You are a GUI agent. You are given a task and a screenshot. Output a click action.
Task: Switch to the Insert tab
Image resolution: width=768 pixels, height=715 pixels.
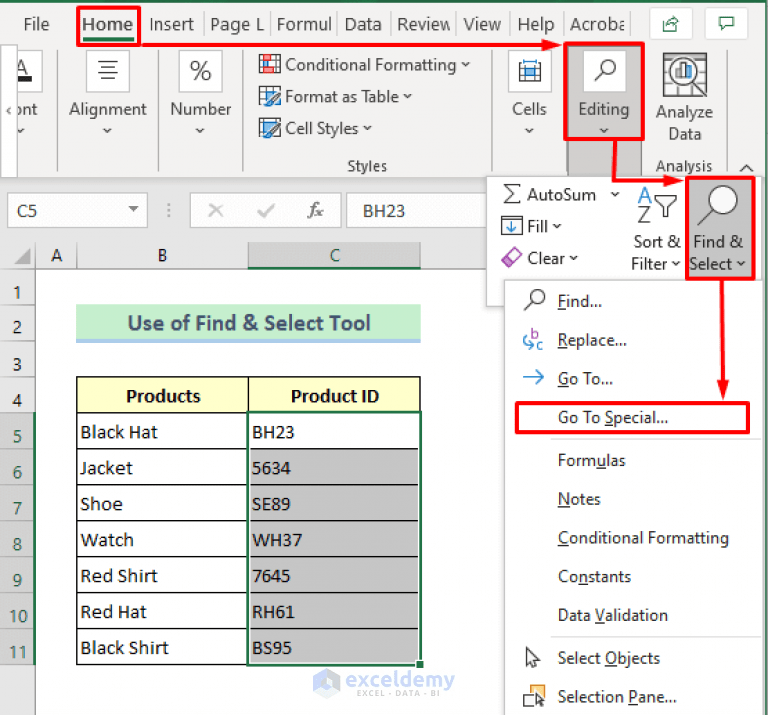coord(171,24)
